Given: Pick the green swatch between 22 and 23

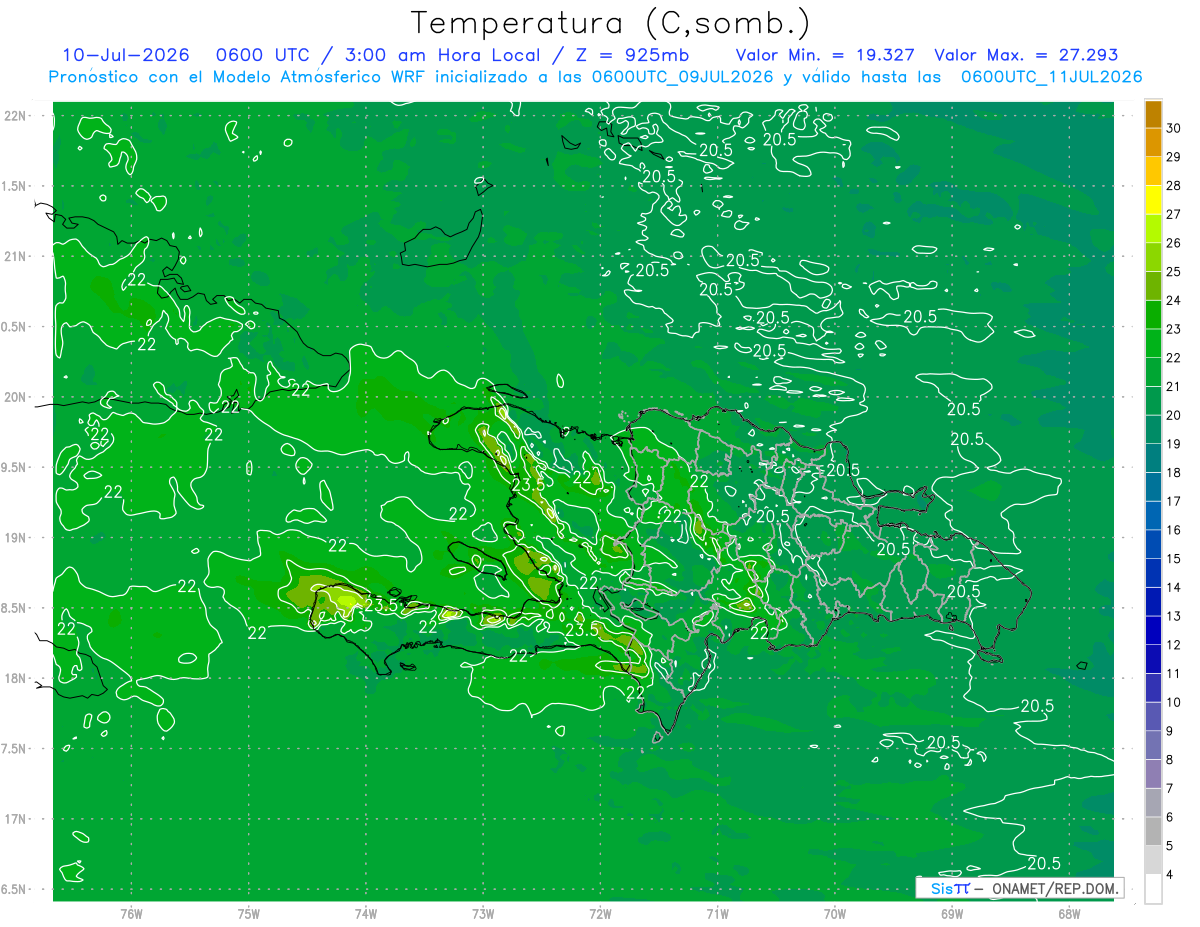Looking at the screenshot, I should (1153, 344).
